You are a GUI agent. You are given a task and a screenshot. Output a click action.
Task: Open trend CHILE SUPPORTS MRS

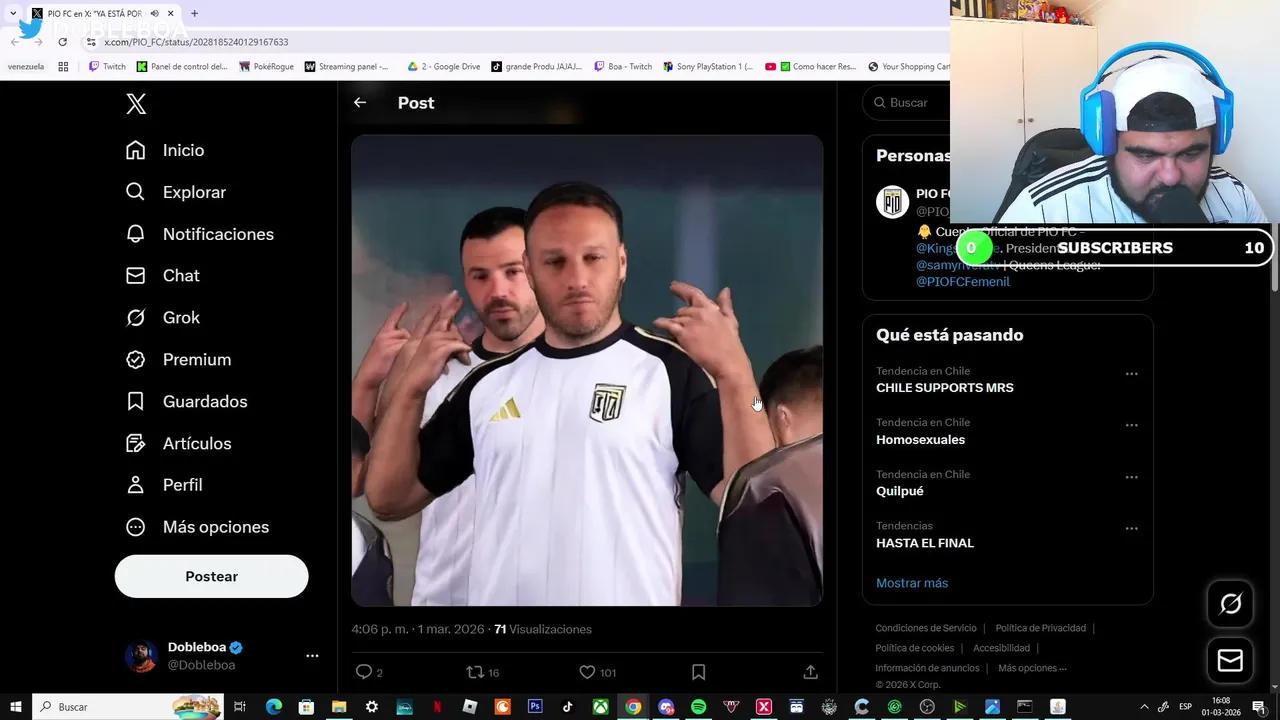[945, 388]
